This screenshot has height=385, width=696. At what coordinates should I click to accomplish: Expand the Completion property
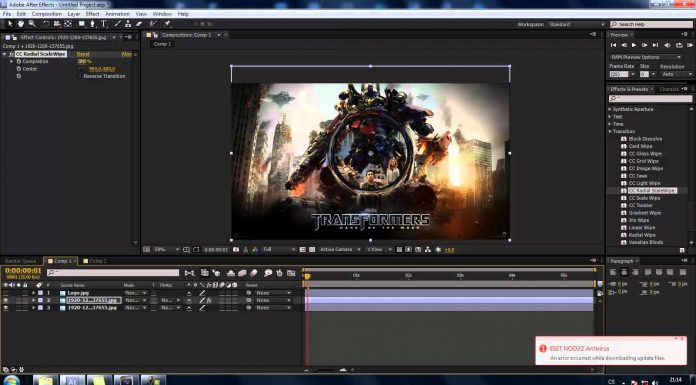[x=12, y=62]
